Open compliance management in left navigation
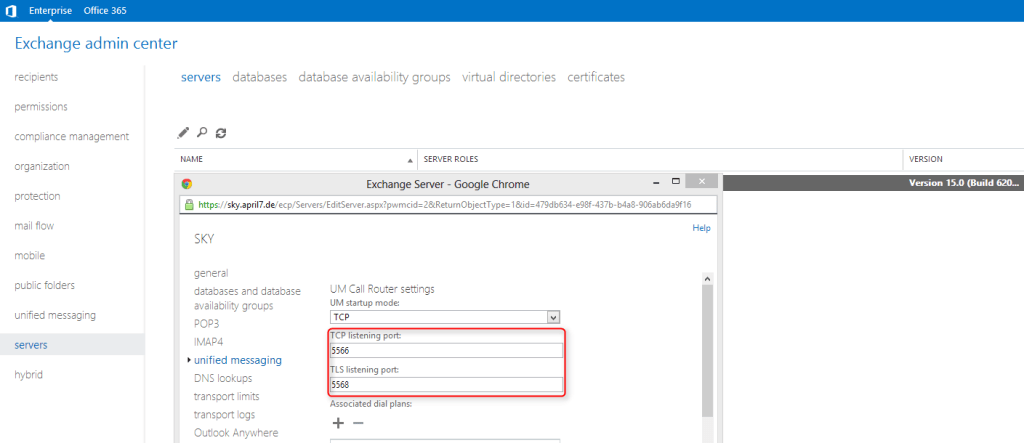 pyautogui.click(x=71, y=137)
